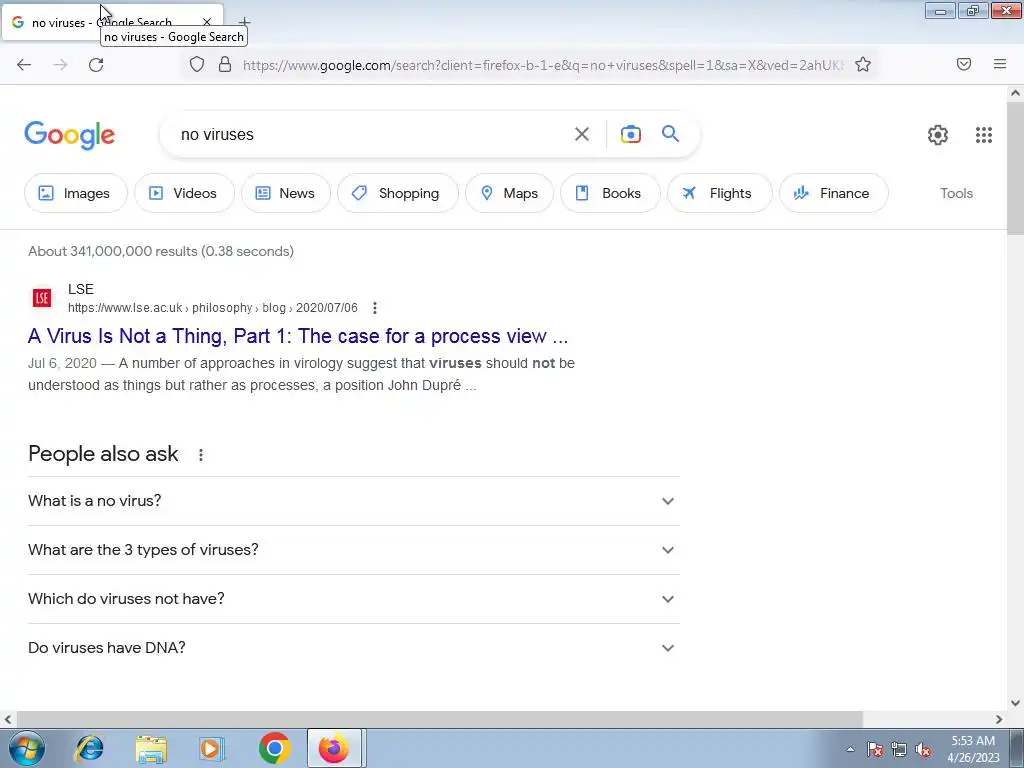Open the Google apps grid
Screen dimensions: 1024x768
pyautogui.click(x=984, y=135)
